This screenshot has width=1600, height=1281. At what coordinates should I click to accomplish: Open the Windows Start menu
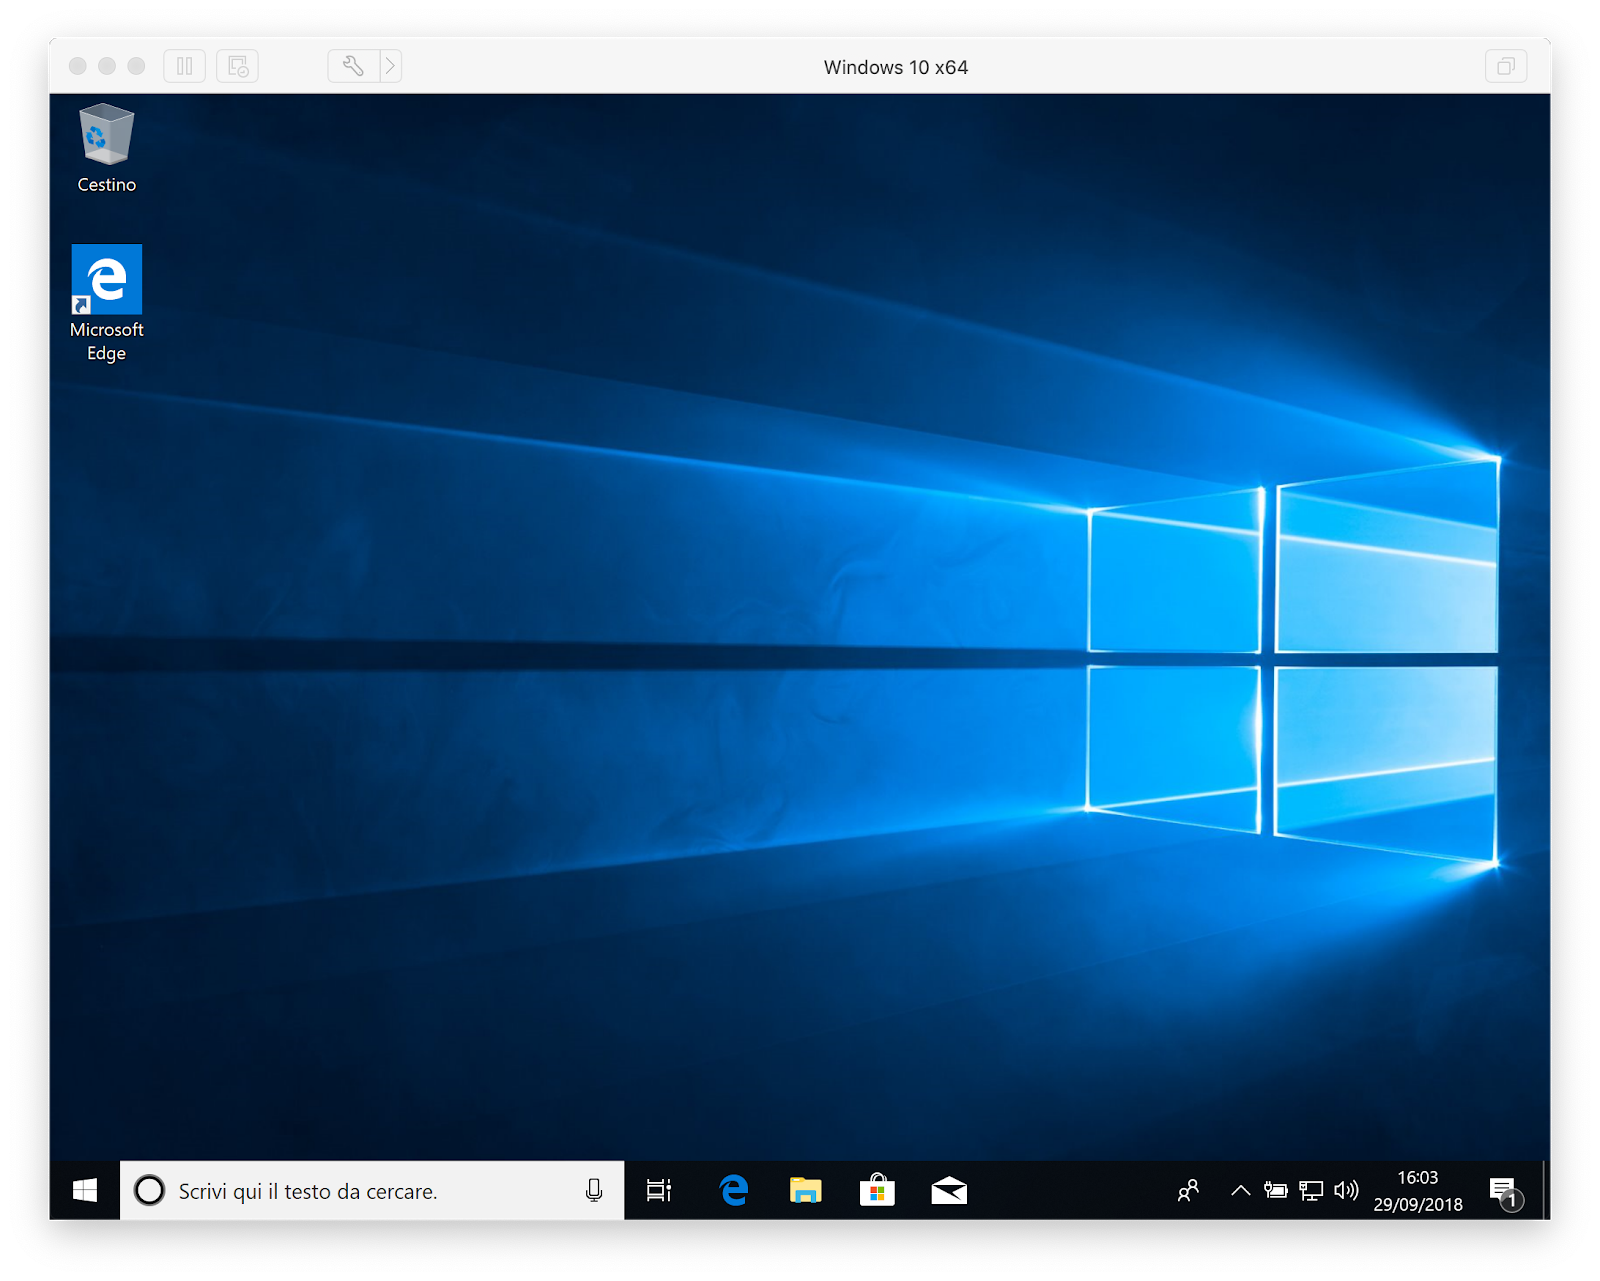coord(85,1190)
